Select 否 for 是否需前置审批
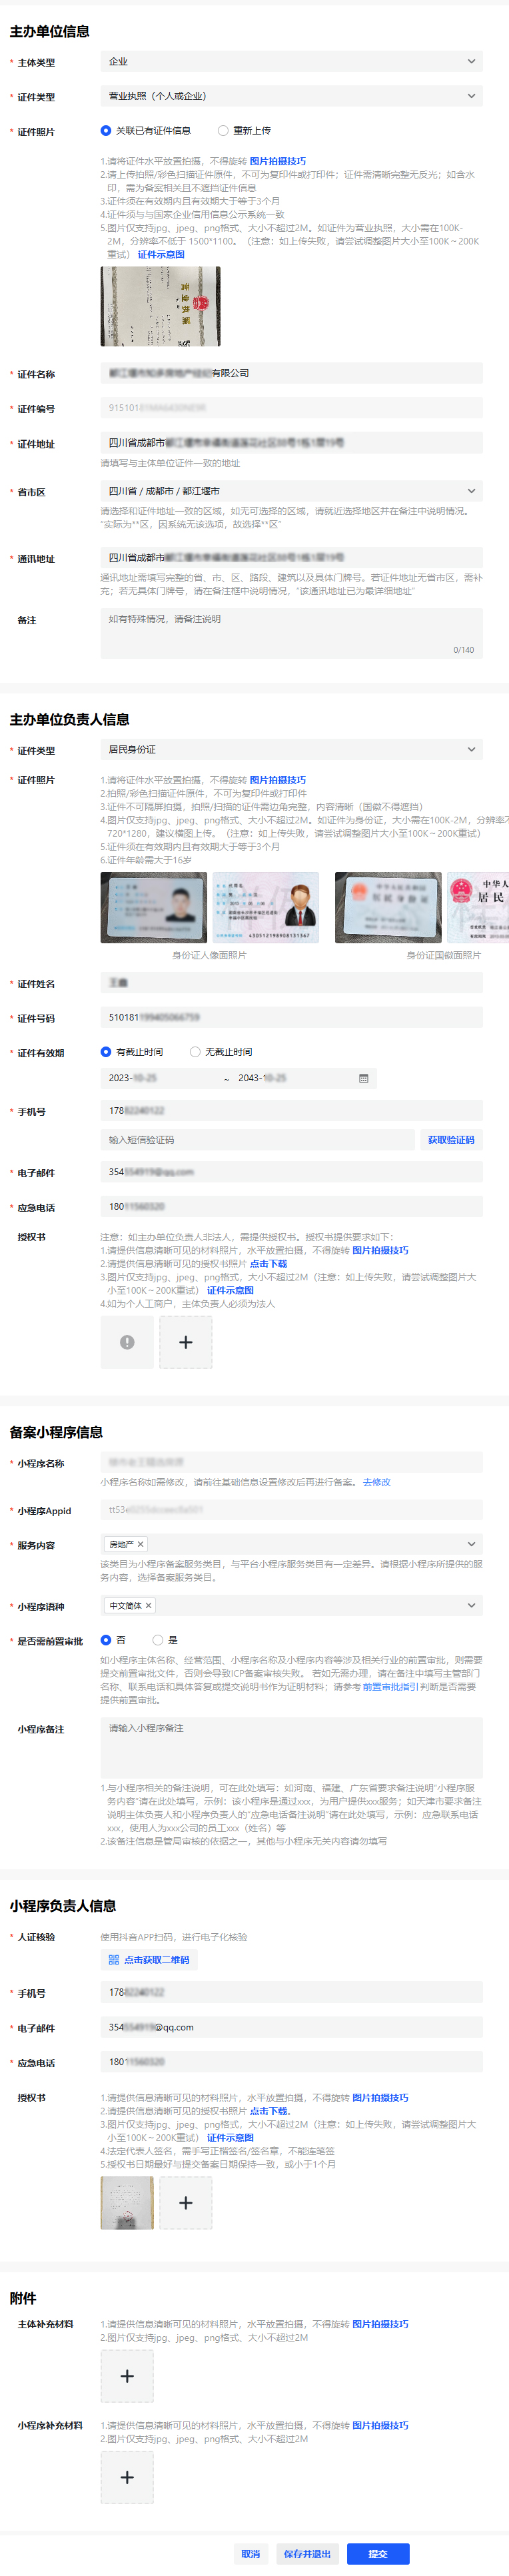Image resolution: width=509 pixels, height=2576 pixels. [x=106, y=1640]
